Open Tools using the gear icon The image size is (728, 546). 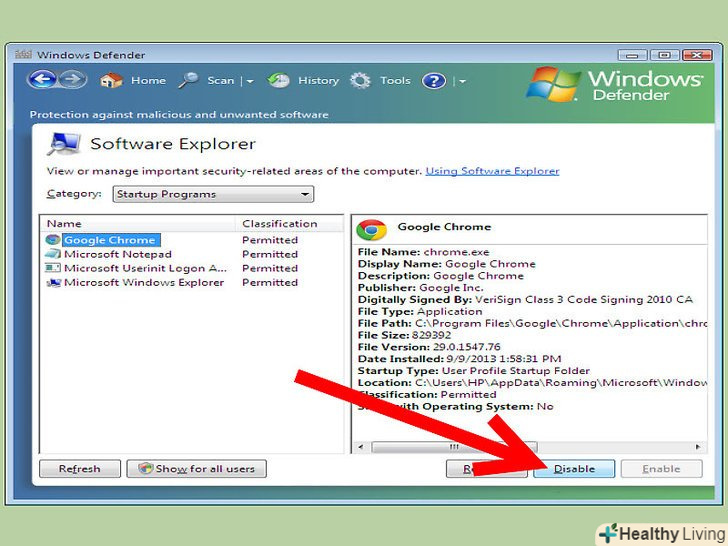tap(360, 80)
